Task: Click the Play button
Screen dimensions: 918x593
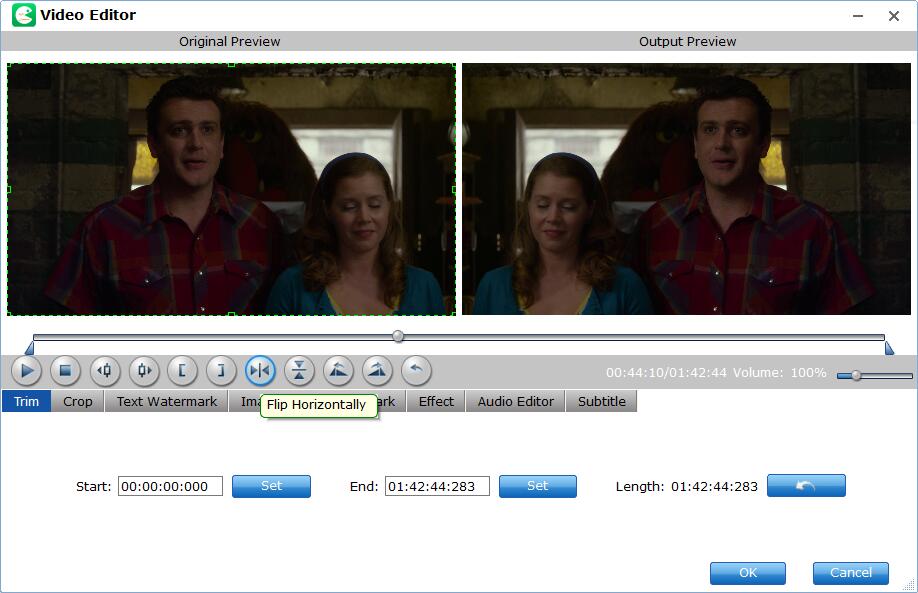Action: [26, 371]
